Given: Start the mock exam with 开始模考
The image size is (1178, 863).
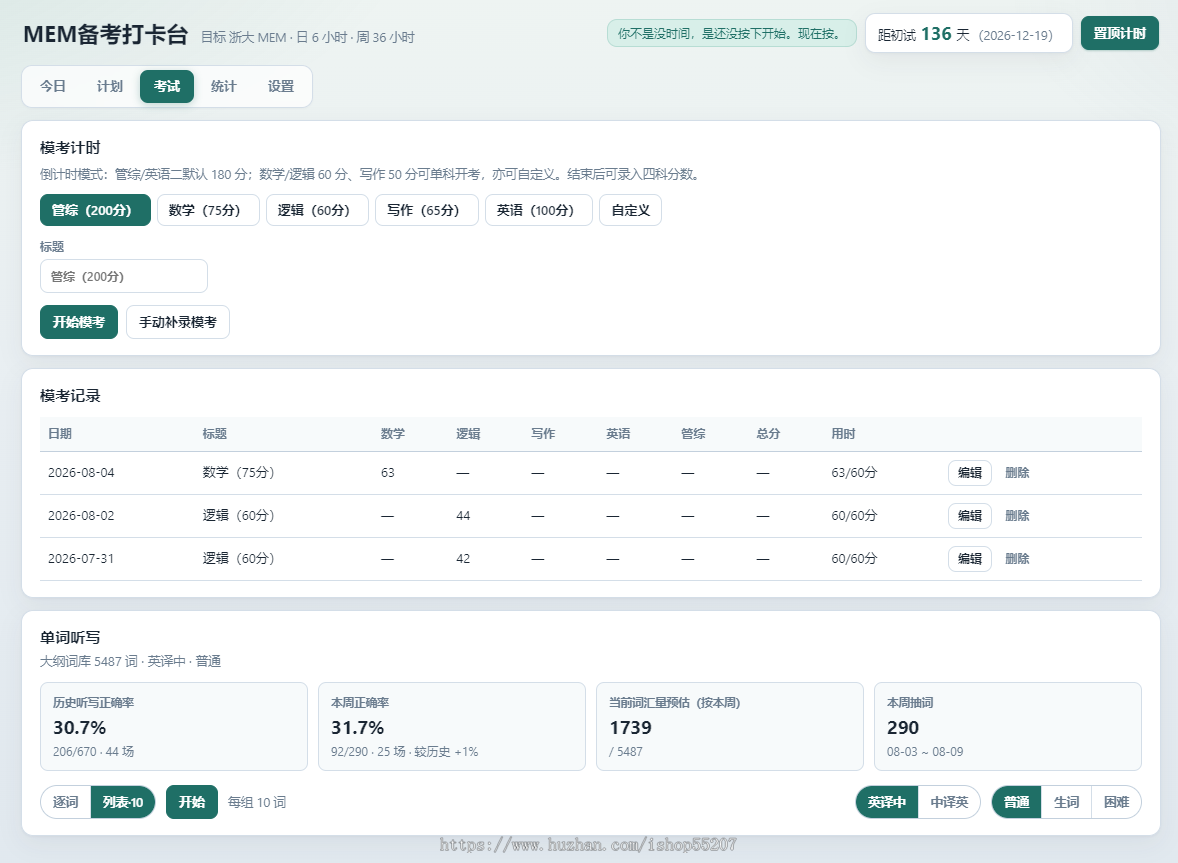Looking at the screenshot, I should (79, 322).
